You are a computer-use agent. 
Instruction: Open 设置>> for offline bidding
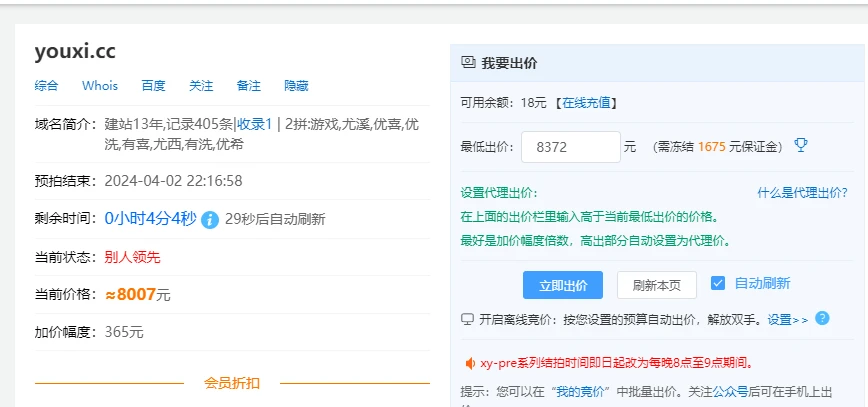(x=788, y=320)
